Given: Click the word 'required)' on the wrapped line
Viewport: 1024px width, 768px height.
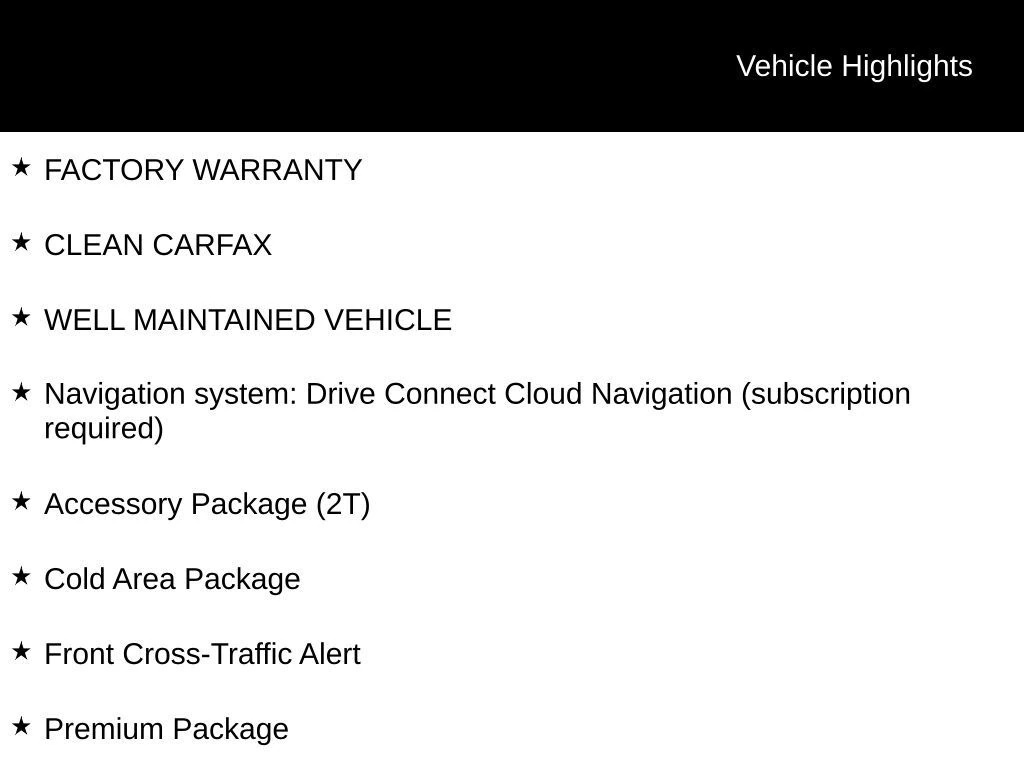Looking at the screenshot, I should (x=104, y=429).
